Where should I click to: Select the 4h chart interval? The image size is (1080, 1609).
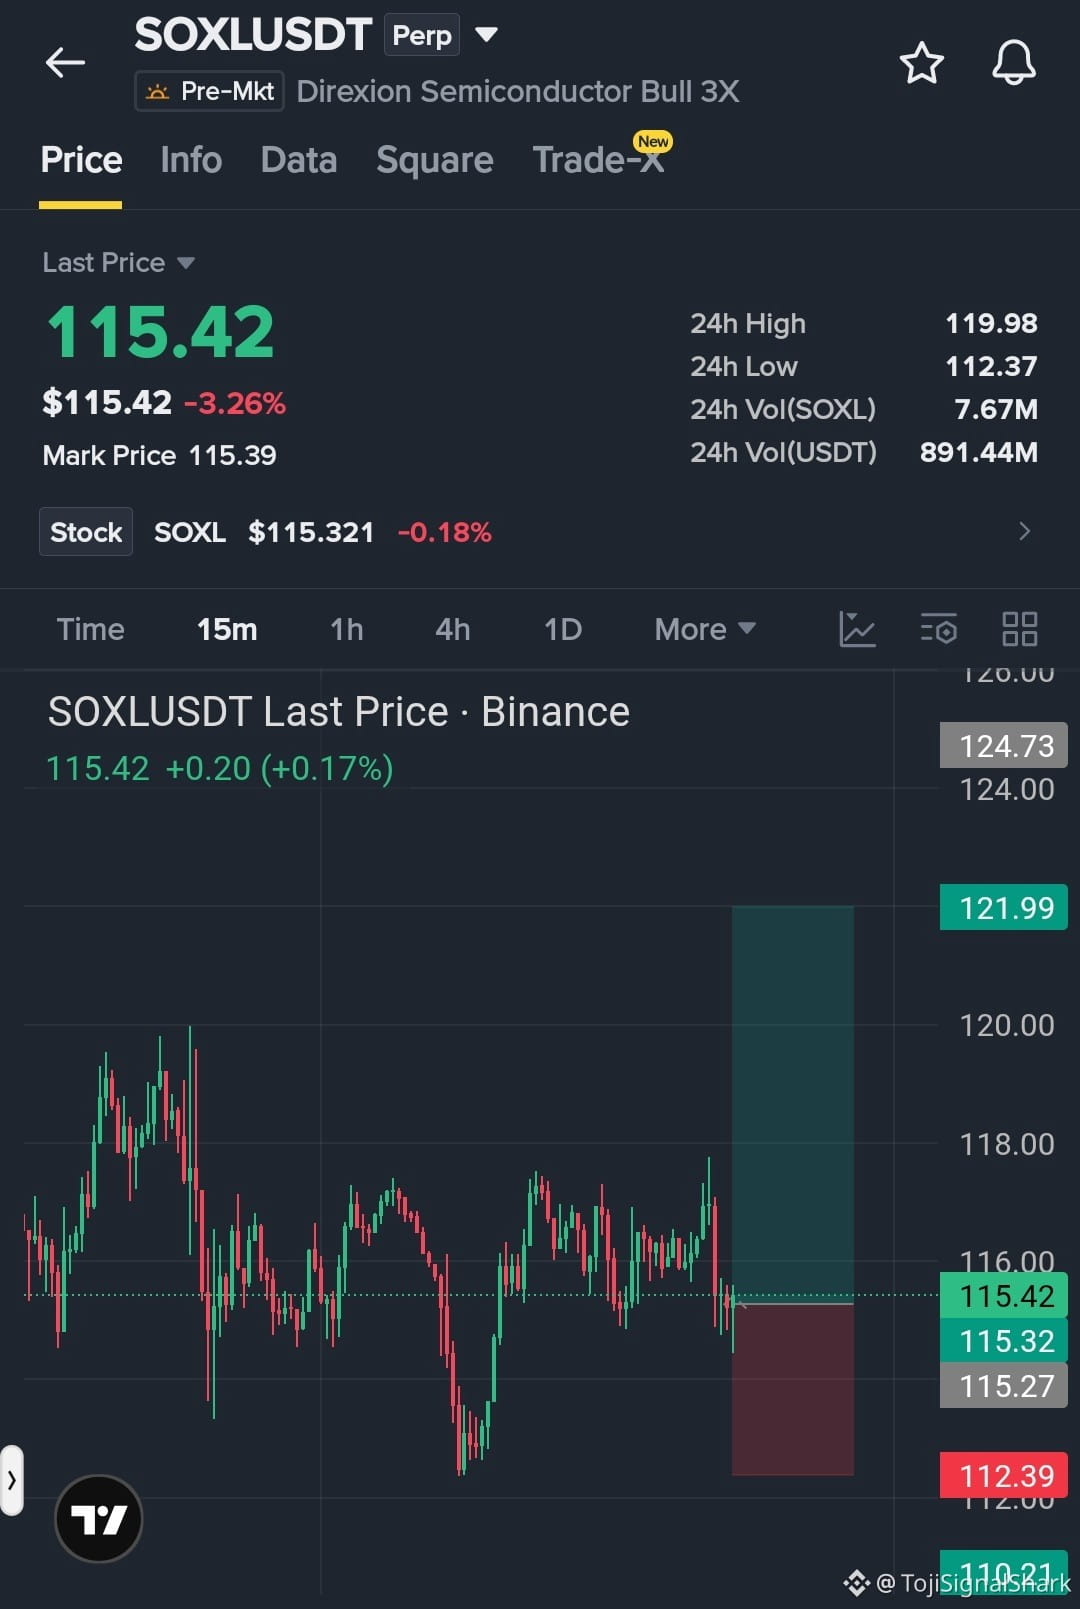pos(453,629)
